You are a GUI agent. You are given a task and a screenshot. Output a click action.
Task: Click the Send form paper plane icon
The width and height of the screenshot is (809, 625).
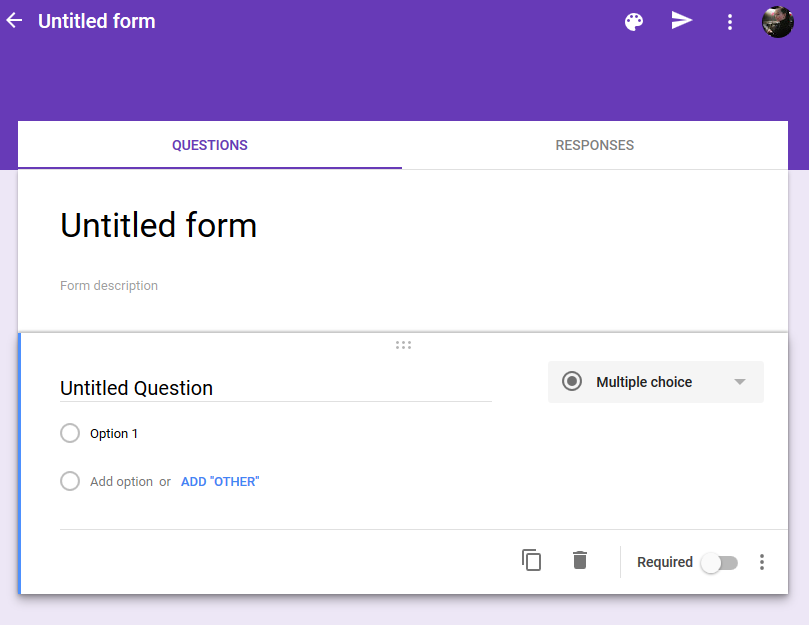tap(682, 21)
